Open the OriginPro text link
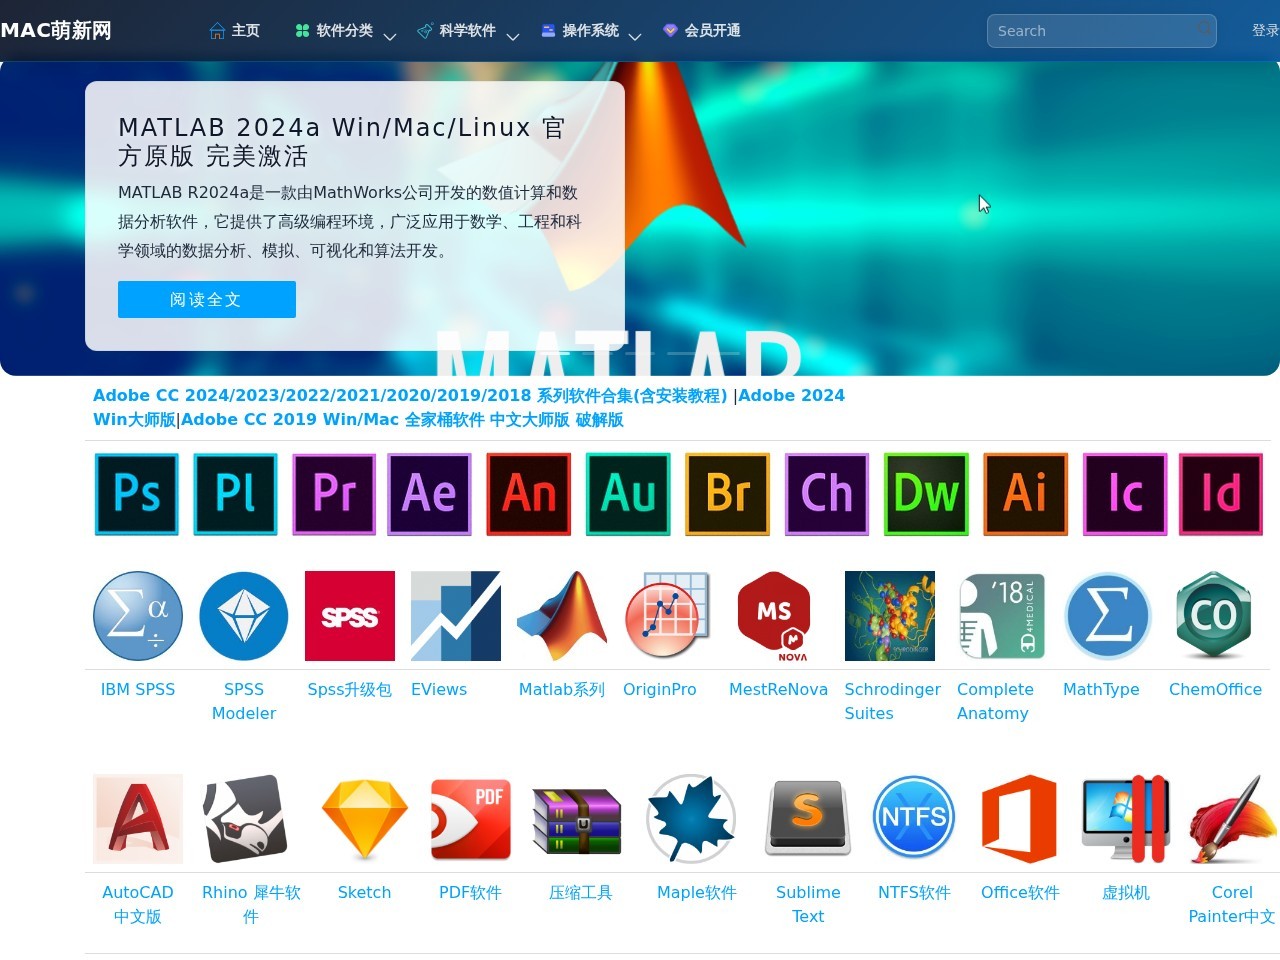 point(660,689)
